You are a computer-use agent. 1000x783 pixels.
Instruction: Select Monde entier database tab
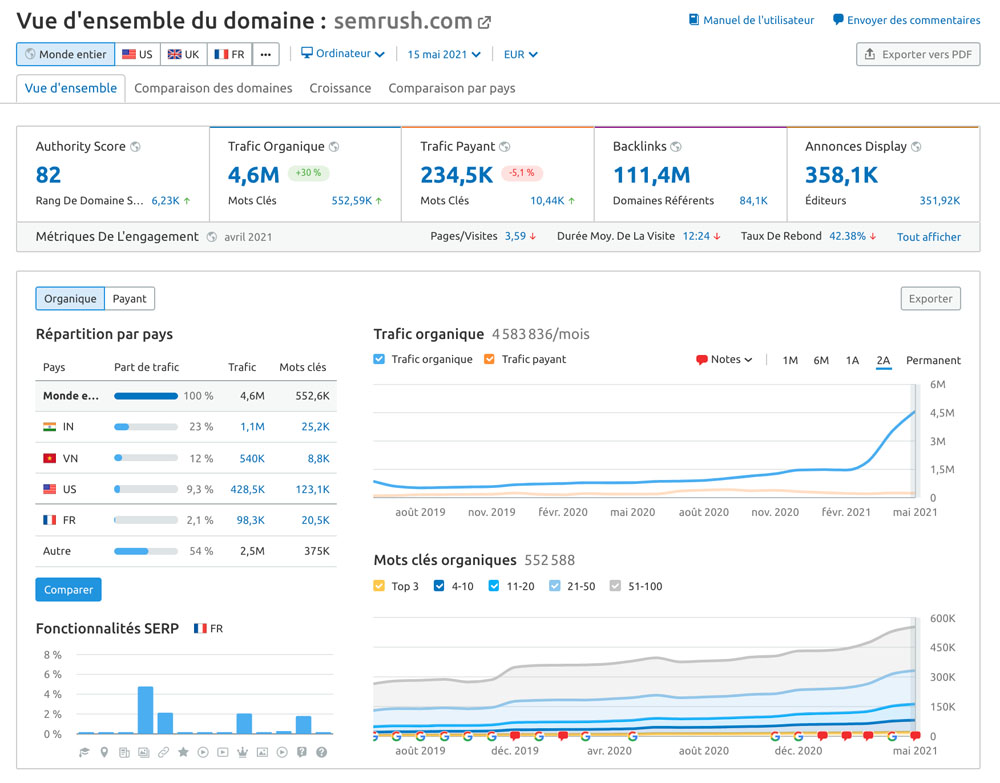tap(66, 54)
